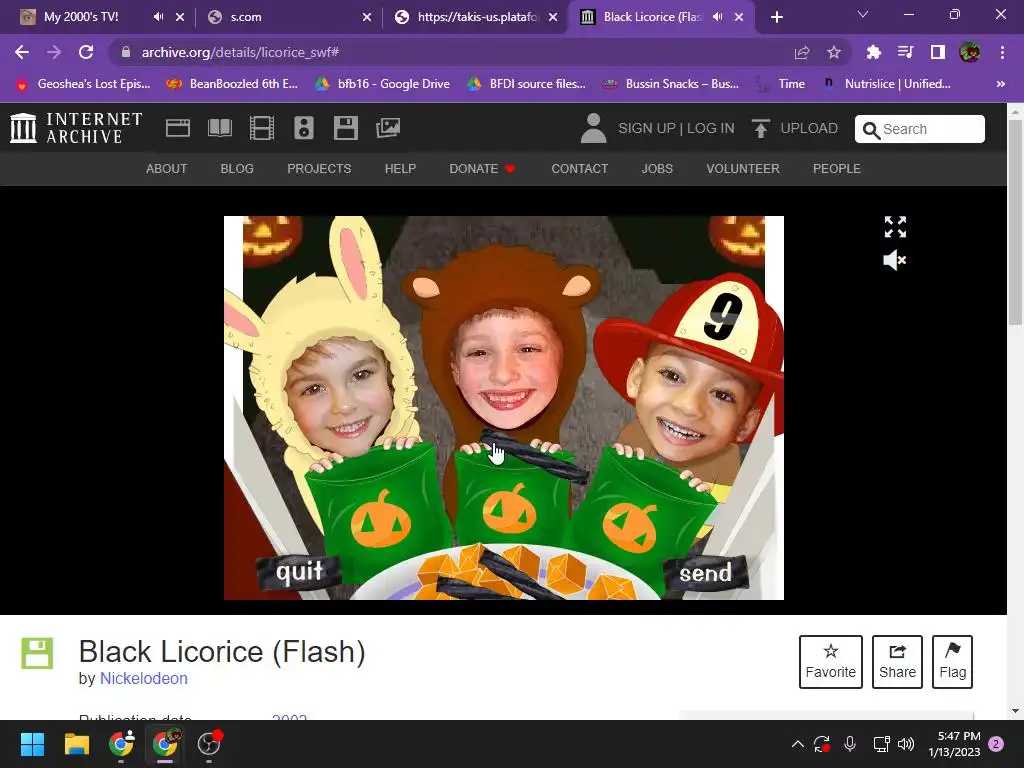Open the PROJECTS nav item

click(319, 168)
